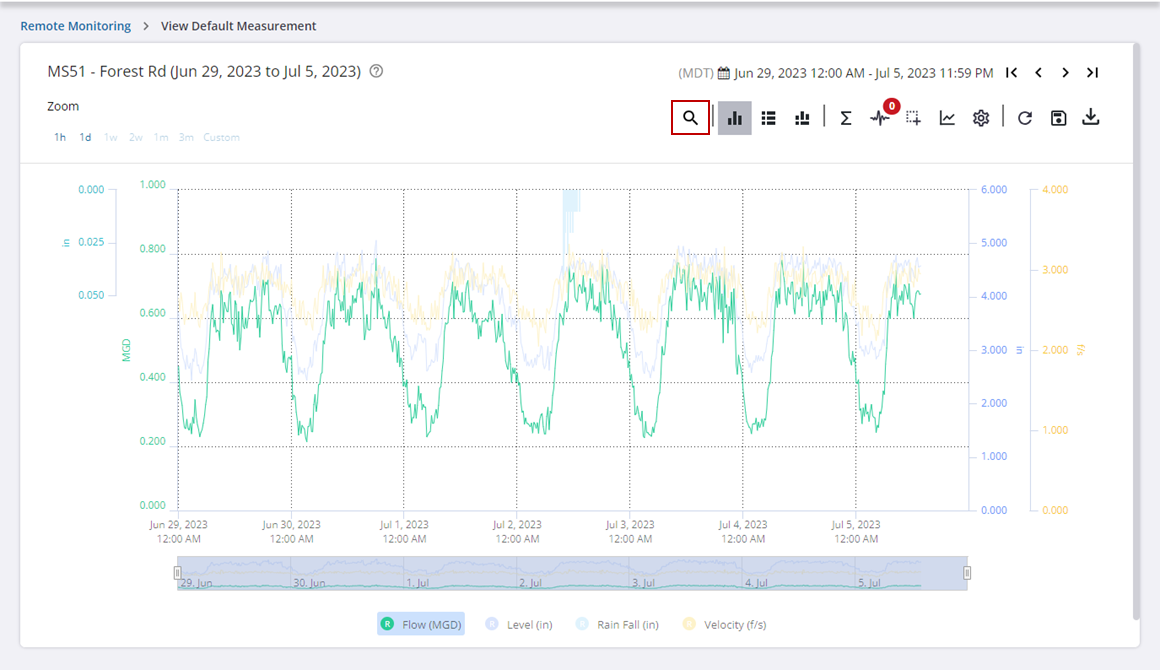Click the date range text Jun 29 - Jul 5
Image resolution: width=1160 pixels, height=670 pixels.
pos(863,73)
